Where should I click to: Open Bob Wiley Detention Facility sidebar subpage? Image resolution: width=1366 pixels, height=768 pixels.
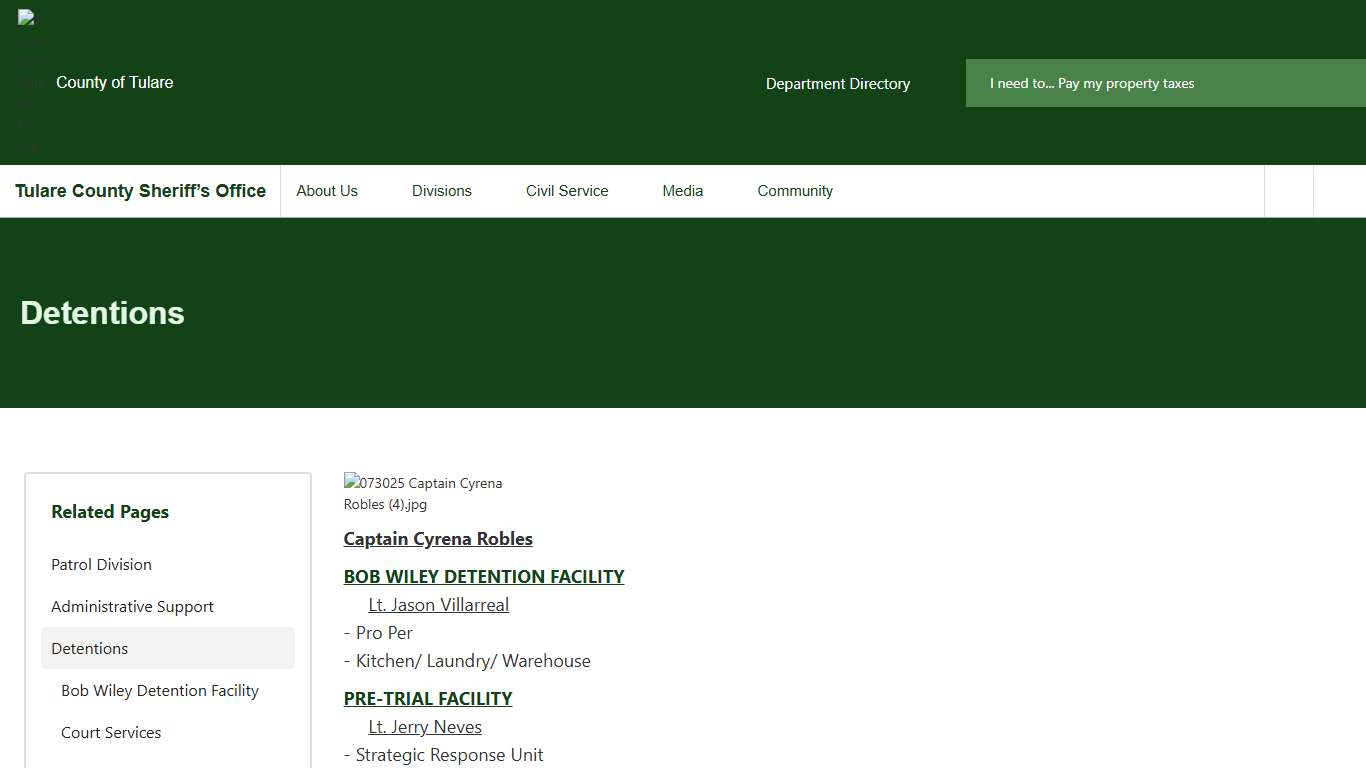(x=160, y=690)
